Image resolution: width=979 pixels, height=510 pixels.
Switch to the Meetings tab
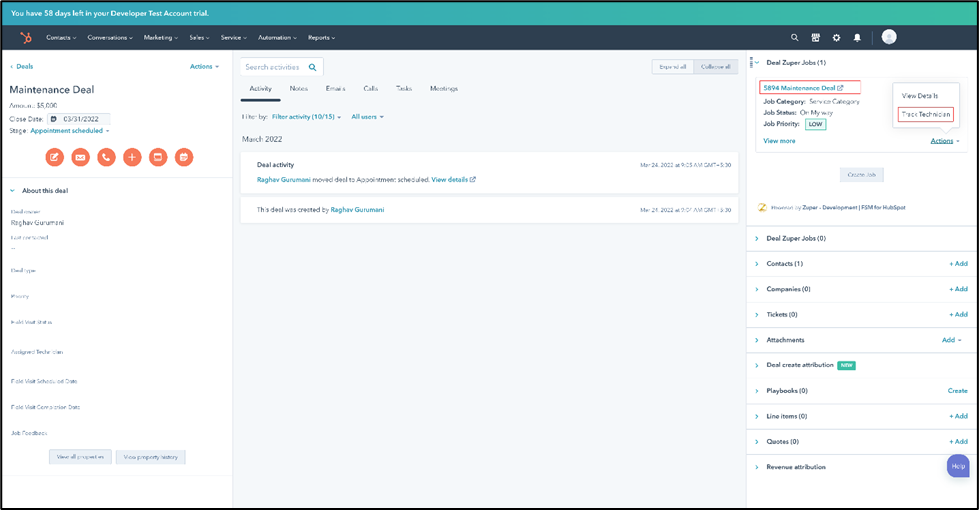pos(444,89)
